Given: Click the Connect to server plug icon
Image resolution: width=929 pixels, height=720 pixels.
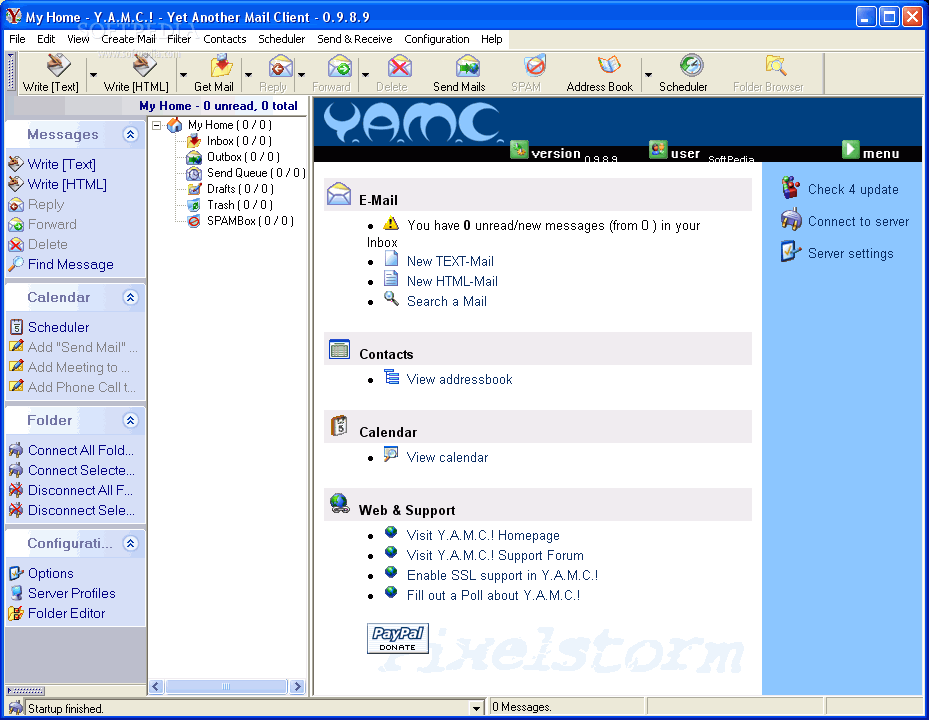Looking at the screenshot, I should point(790,220).
